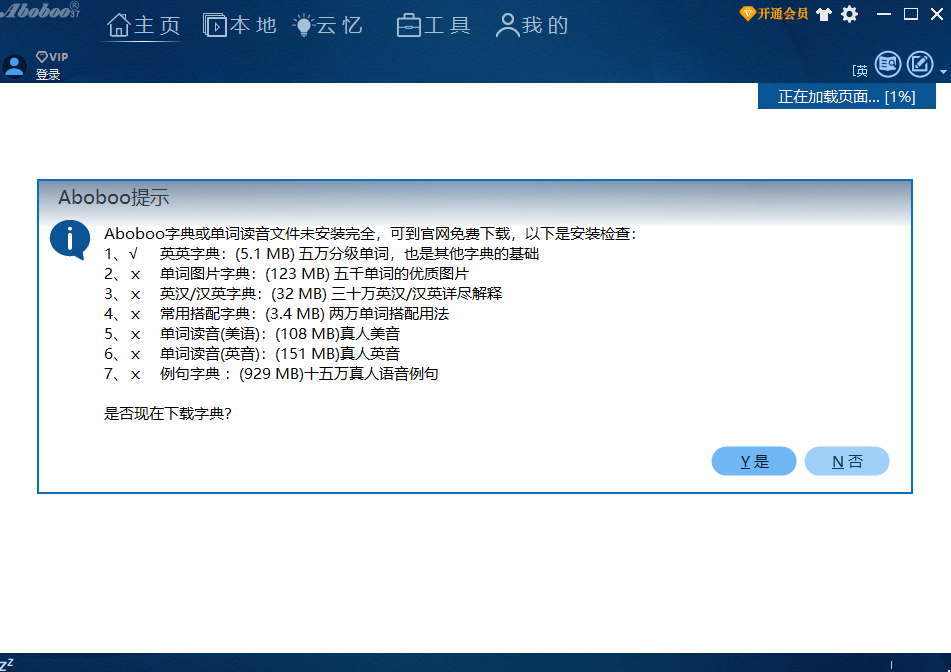Open the notes edit pencil icon
The height and width of the screenshot is (672, 951).
tap(920, 64)
